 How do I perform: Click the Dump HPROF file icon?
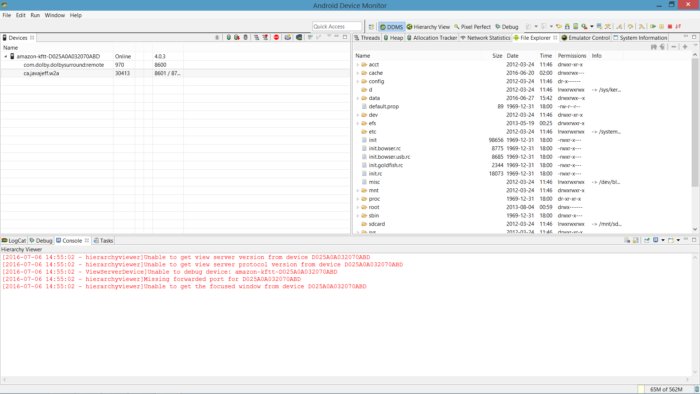[x=237, y=37]
